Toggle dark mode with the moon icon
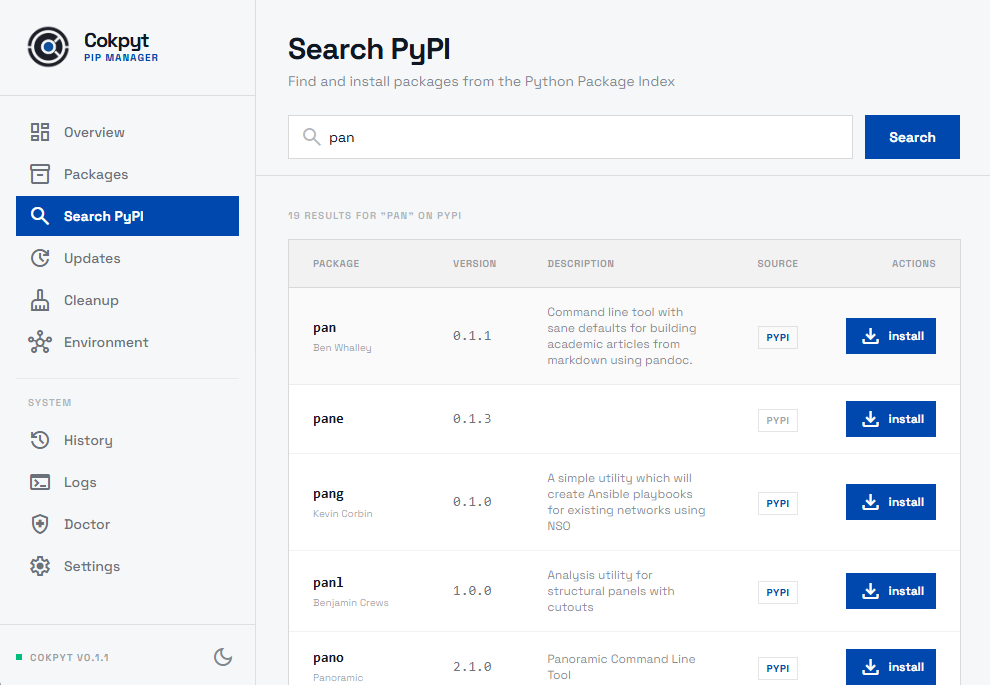The image size is (990, 685). coord(223,657)
